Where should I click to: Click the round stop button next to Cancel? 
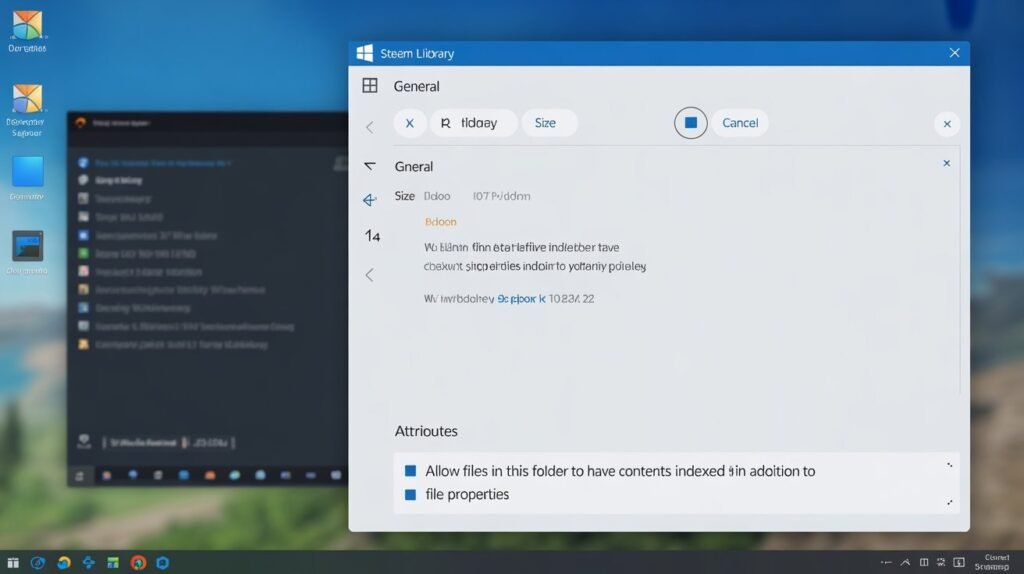pyautogui.click(x=690, y=123)
